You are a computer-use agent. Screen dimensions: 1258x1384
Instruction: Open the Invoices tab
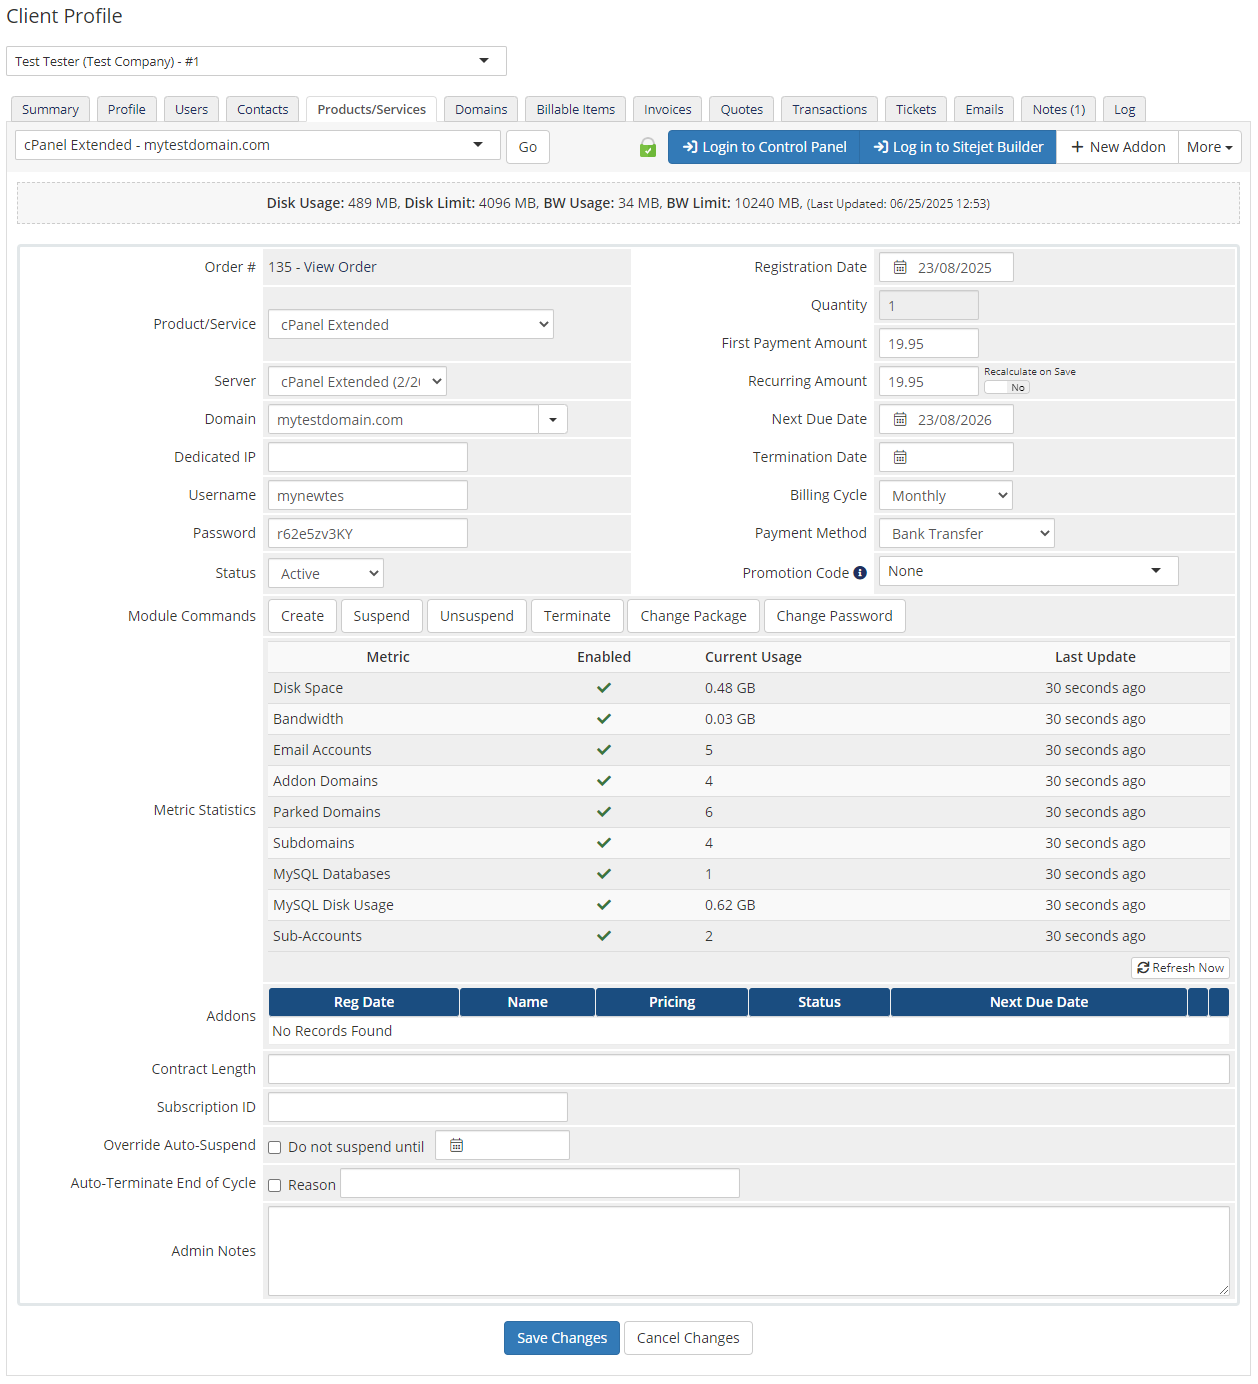[x=667, y=110]
